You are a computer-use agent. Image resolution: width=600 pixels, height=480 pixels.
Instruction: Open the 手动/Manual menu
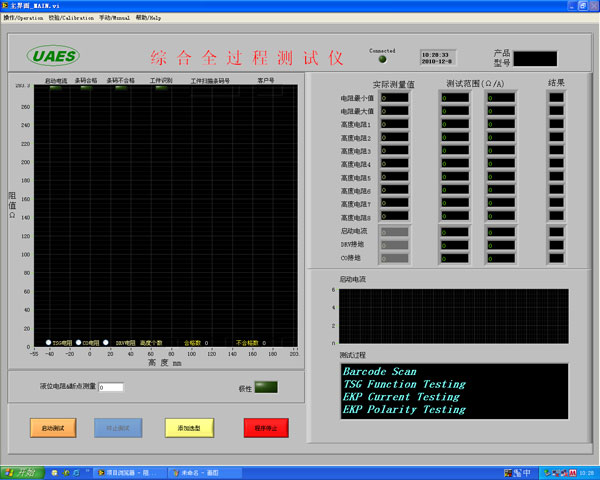114,18
